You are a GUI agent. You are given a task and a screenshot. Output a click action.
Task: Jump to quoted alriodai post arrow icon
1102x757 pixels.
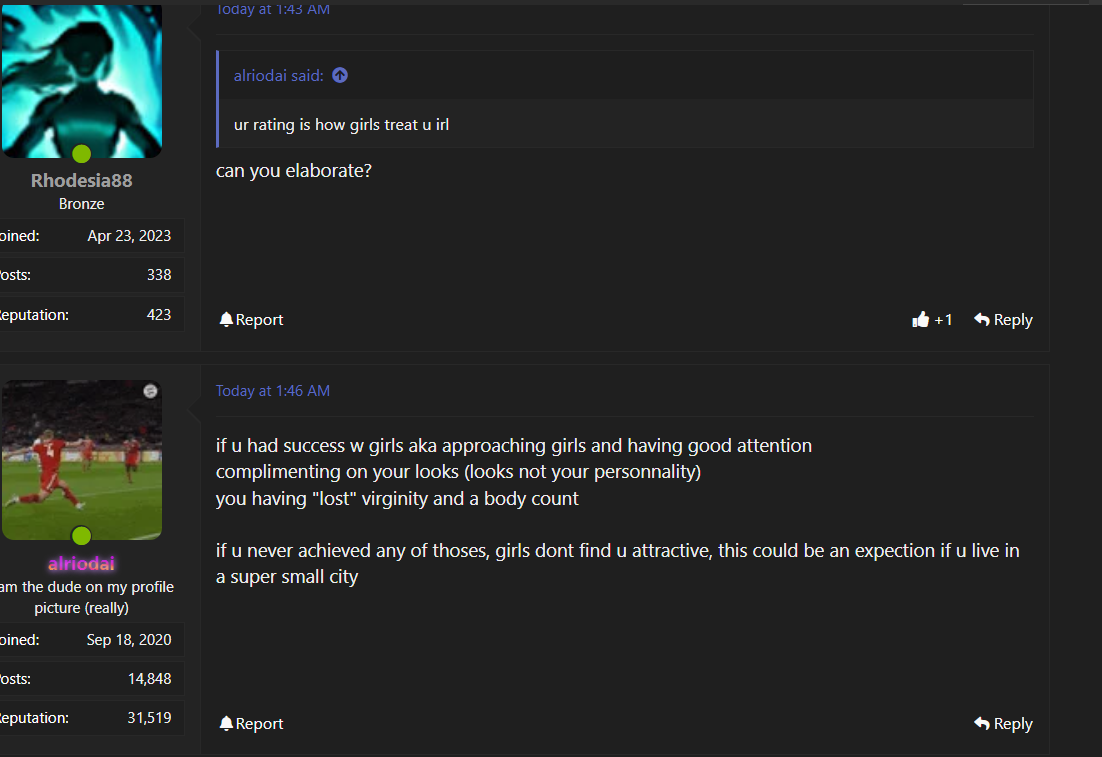point(340,75)
